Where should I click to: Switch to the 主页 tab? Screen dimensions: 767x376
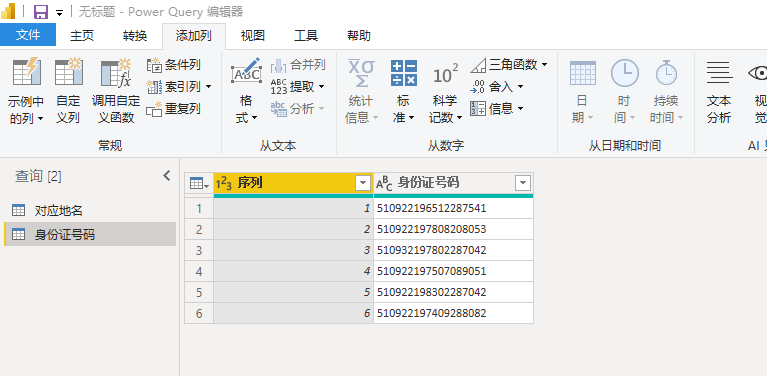82,35
